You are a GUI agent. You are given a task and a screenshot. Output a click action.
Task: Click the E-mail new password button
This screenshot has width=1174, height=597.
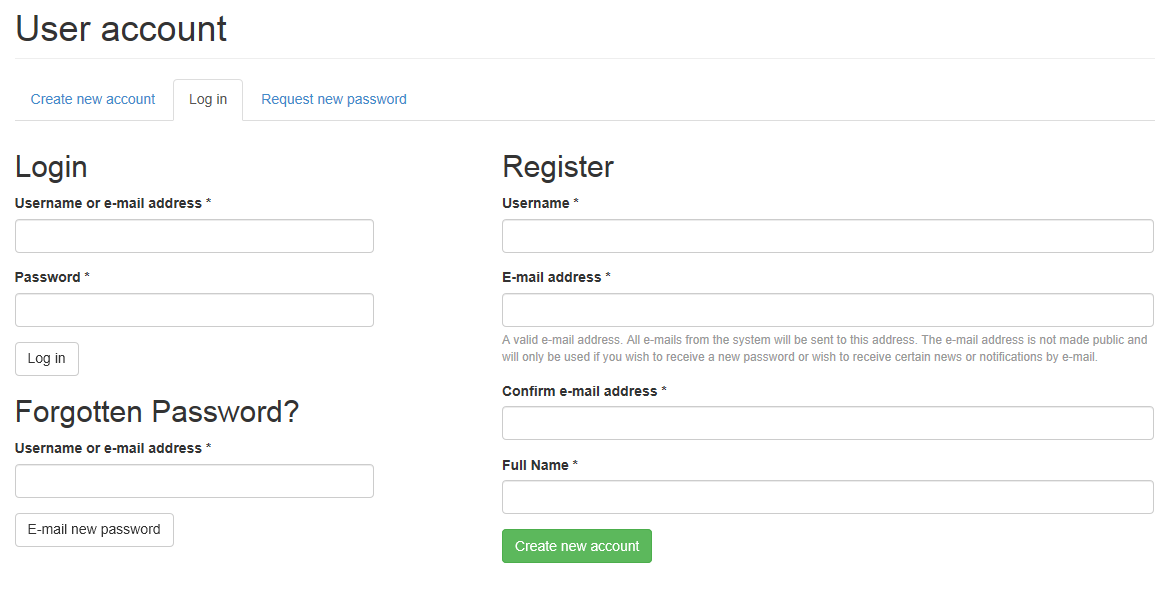[94, 530]
